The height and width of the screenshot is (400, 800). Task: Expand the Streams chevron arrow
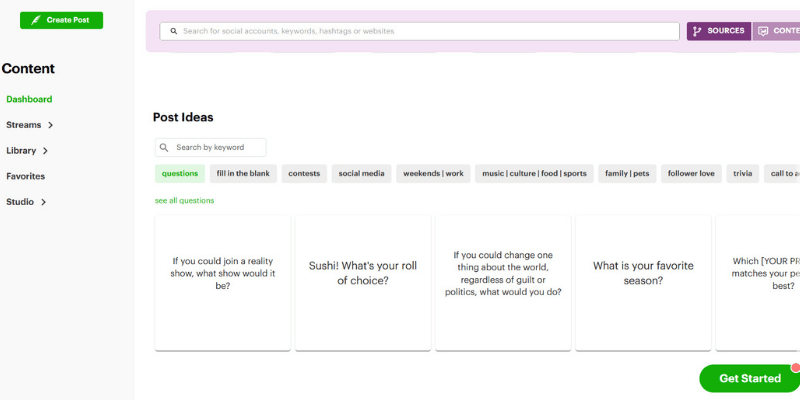point(51,125)
